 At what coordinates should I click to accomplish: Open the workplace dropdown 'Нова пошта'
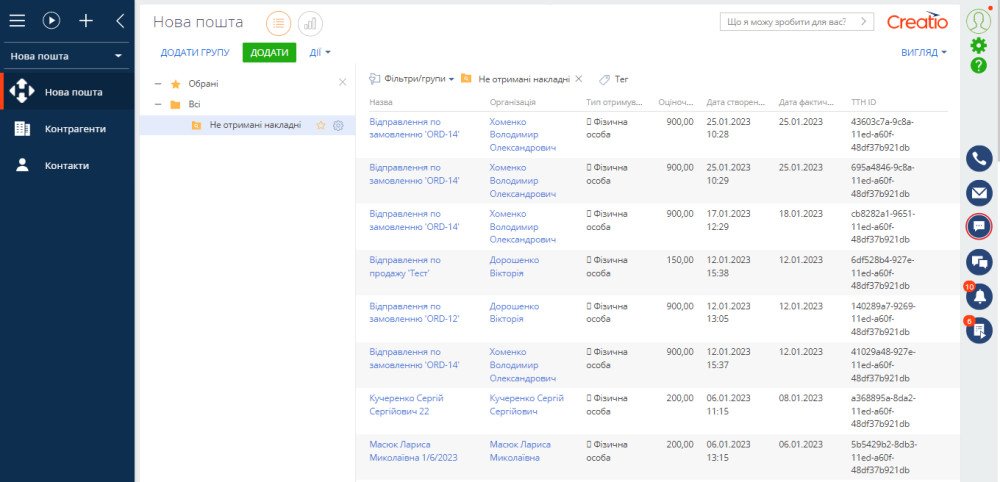66,56
